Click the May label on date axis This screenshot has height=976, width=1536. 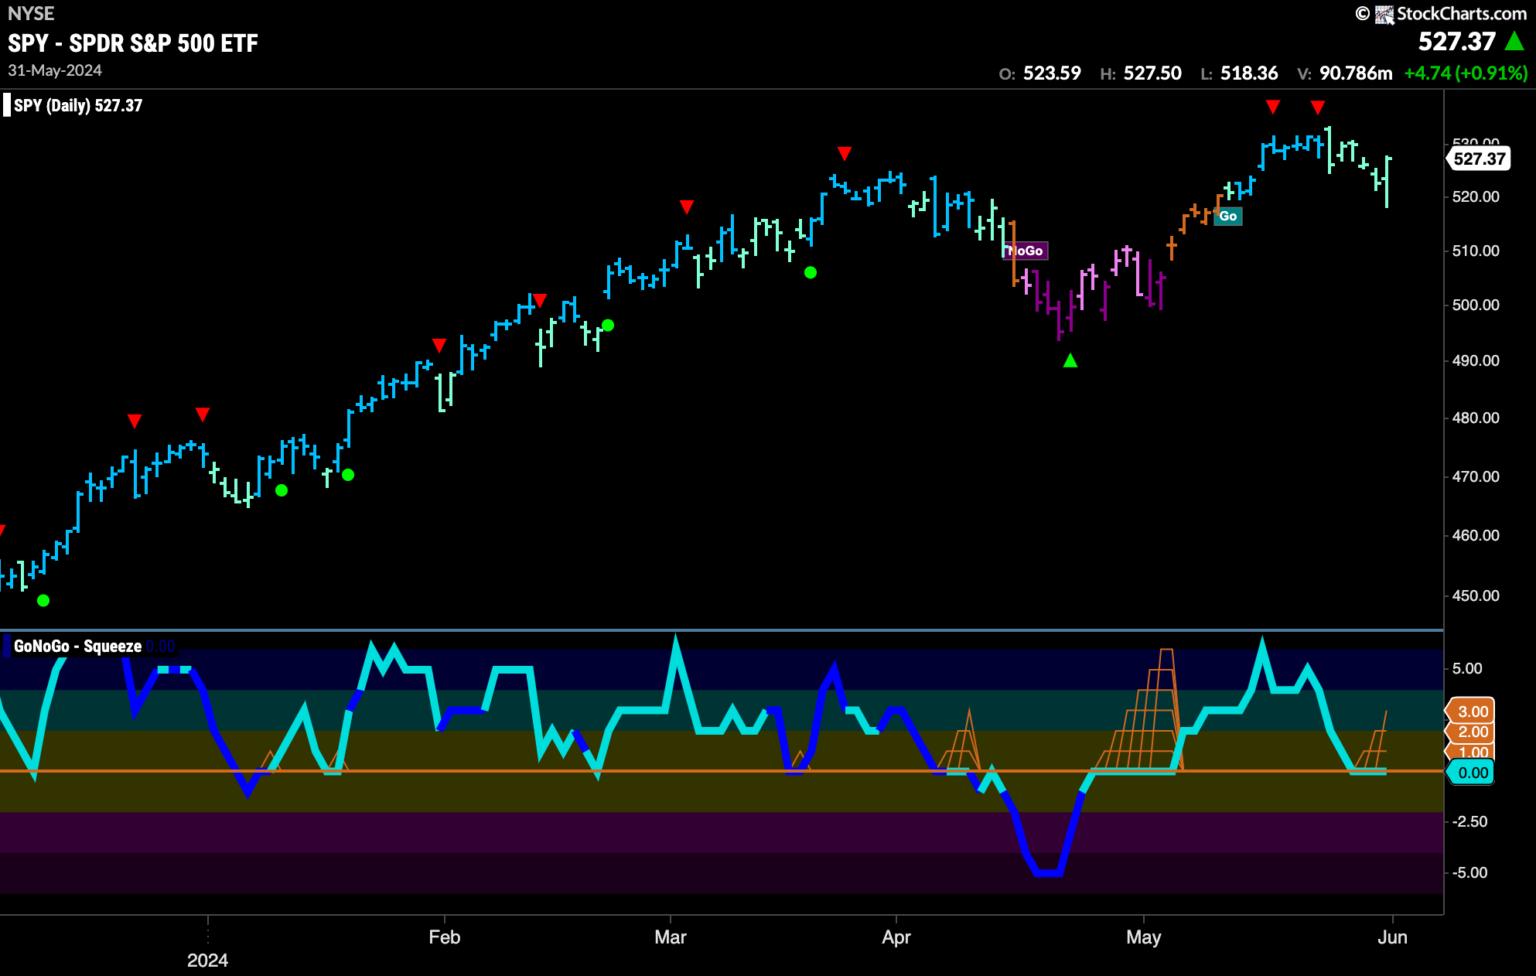(1143, 937)
